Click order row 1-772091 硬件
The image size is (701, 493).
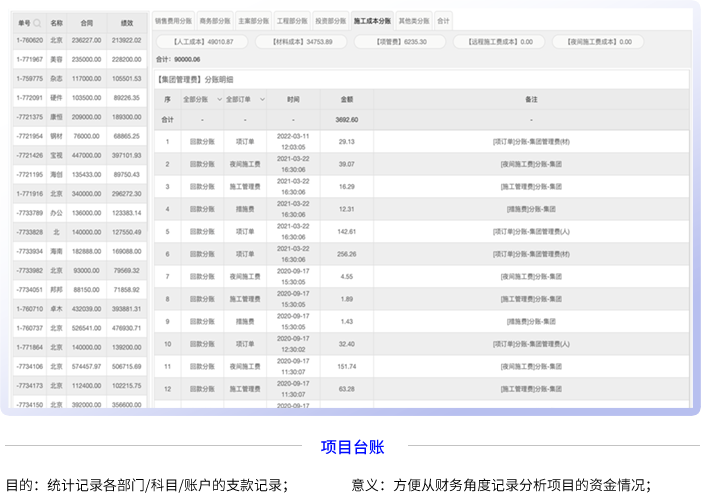tap(78, 98)
